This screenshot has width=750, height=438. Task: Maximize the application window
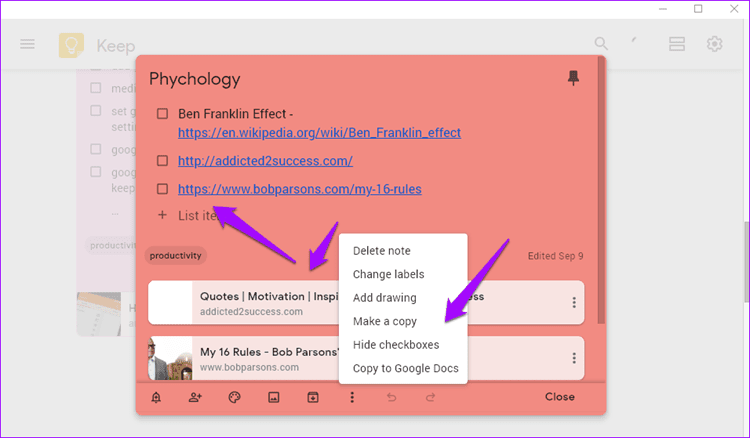tap(698, 9)
